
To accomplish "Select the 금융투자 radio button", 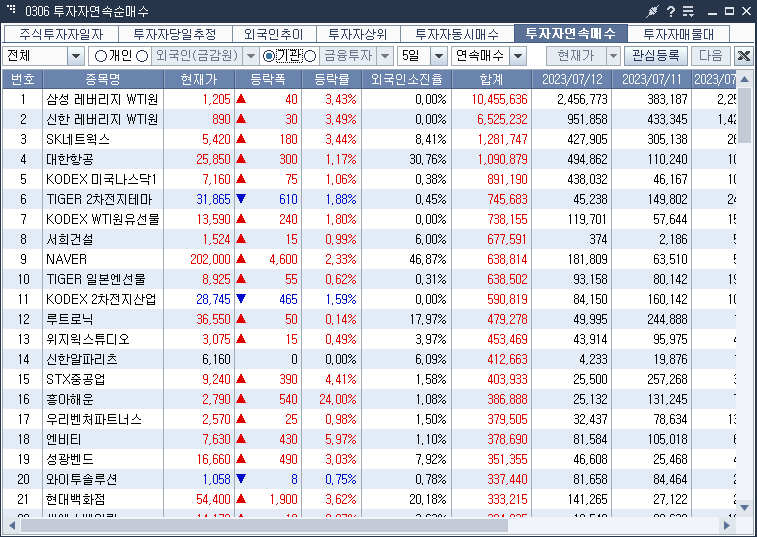I will [x=310, y=56].
